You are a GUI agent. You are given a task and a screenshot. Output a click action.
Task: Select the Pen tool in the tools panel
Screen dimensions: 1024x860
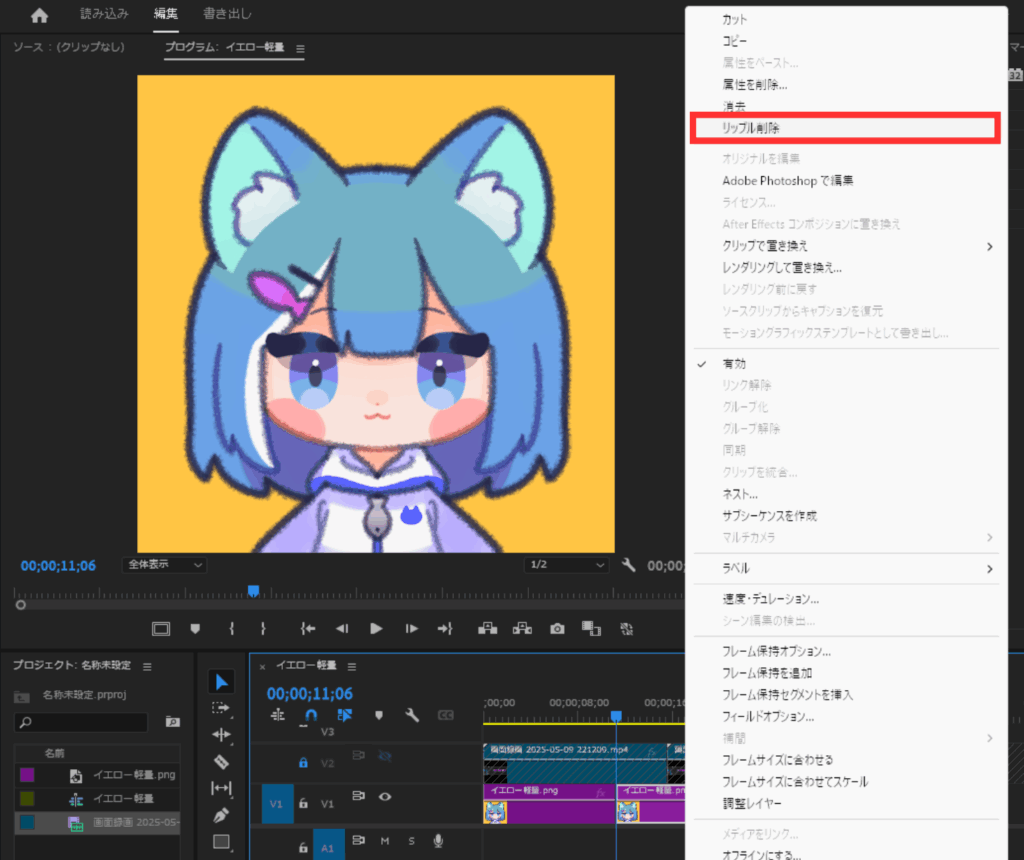221,814
